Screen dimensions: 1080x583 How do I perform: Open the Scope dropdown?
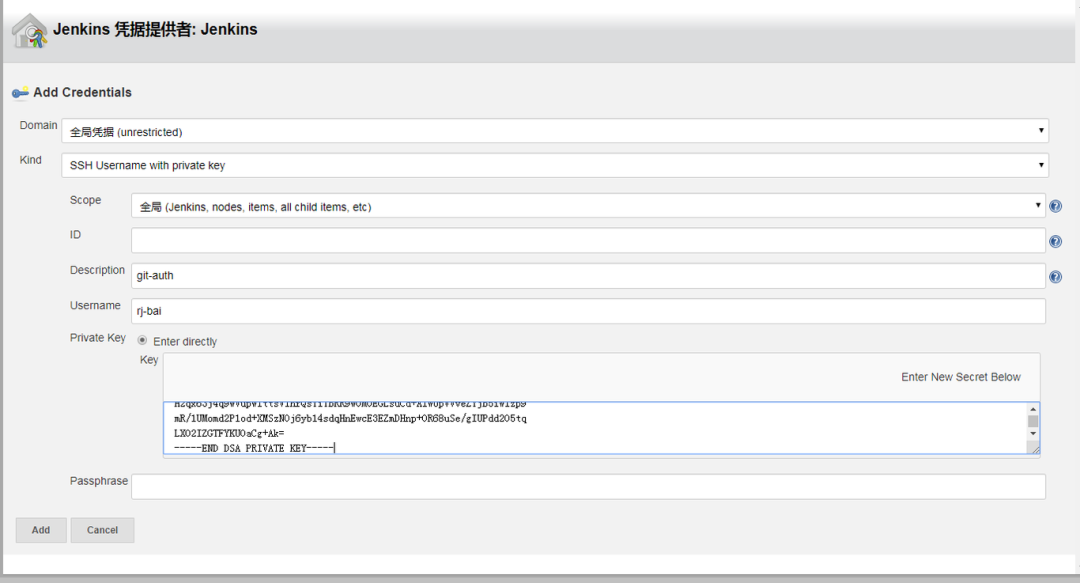(588, 206)
